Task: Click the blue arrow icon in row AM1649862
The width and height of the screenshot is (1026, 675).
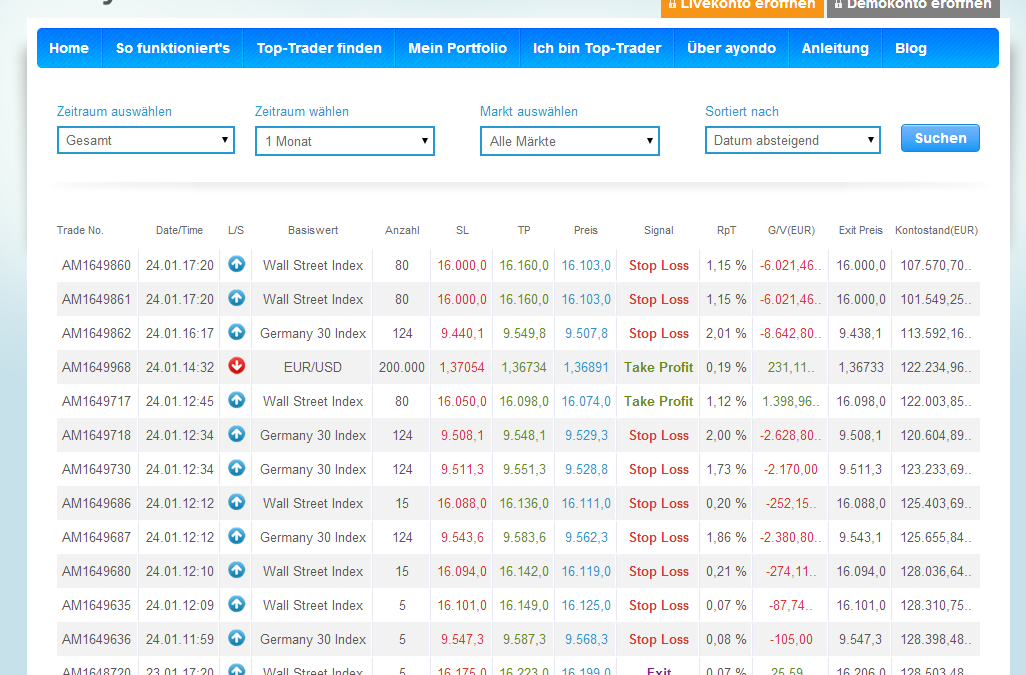Action: click(236, 332)
